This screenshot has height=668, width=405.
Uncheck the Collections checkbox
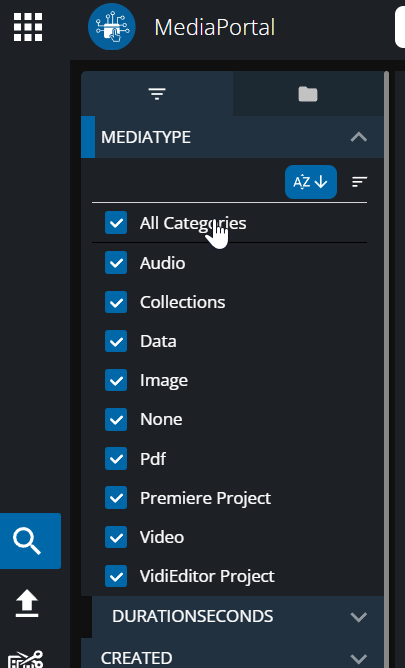[116, 302]
